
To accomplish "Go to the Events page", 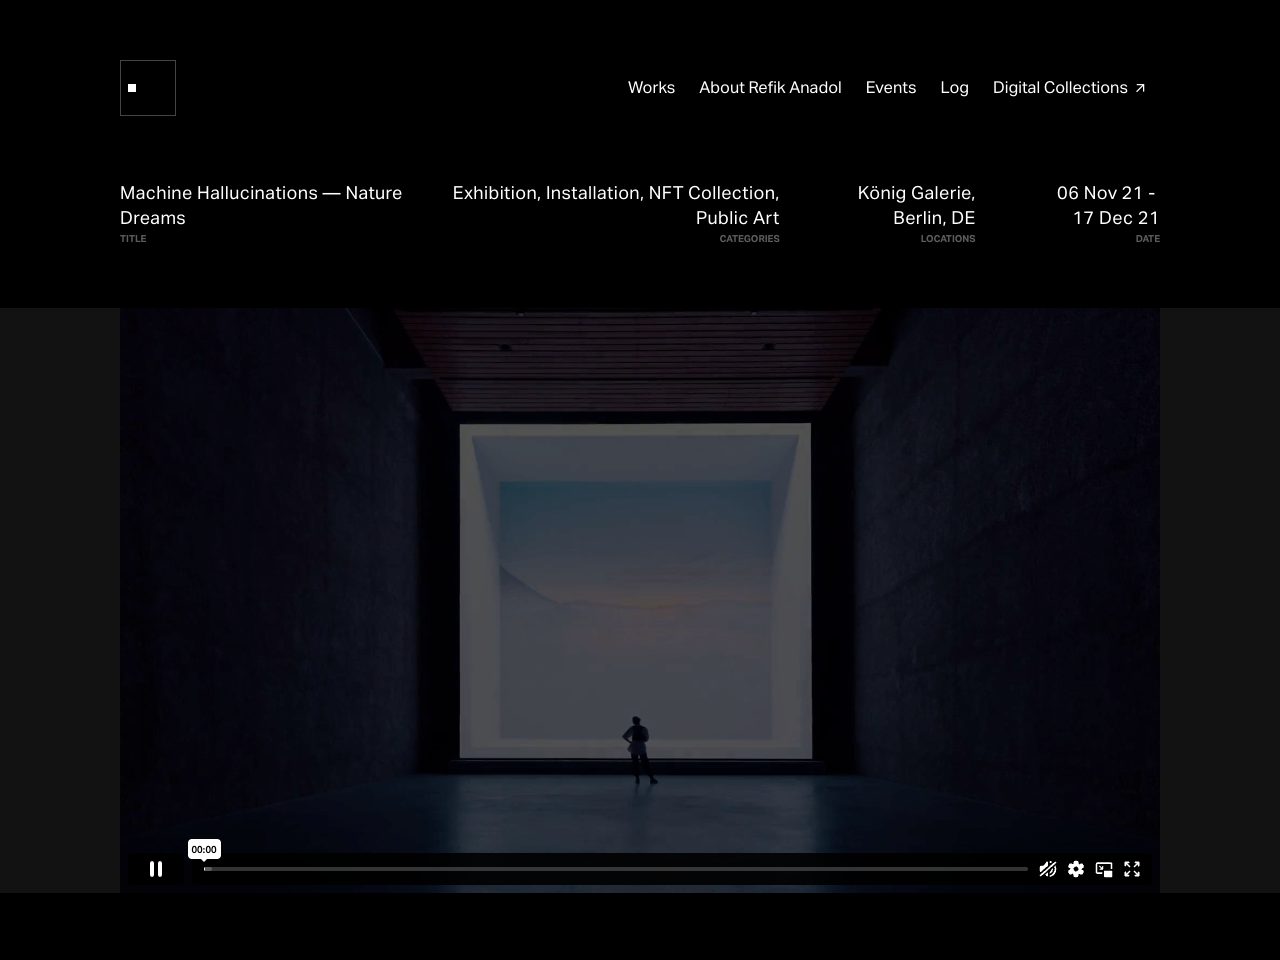I will [891, 88].
